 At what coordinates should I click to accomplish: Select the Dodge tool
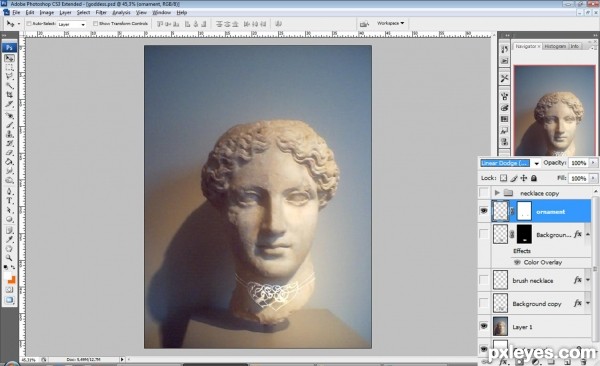[x=9, y=180]
